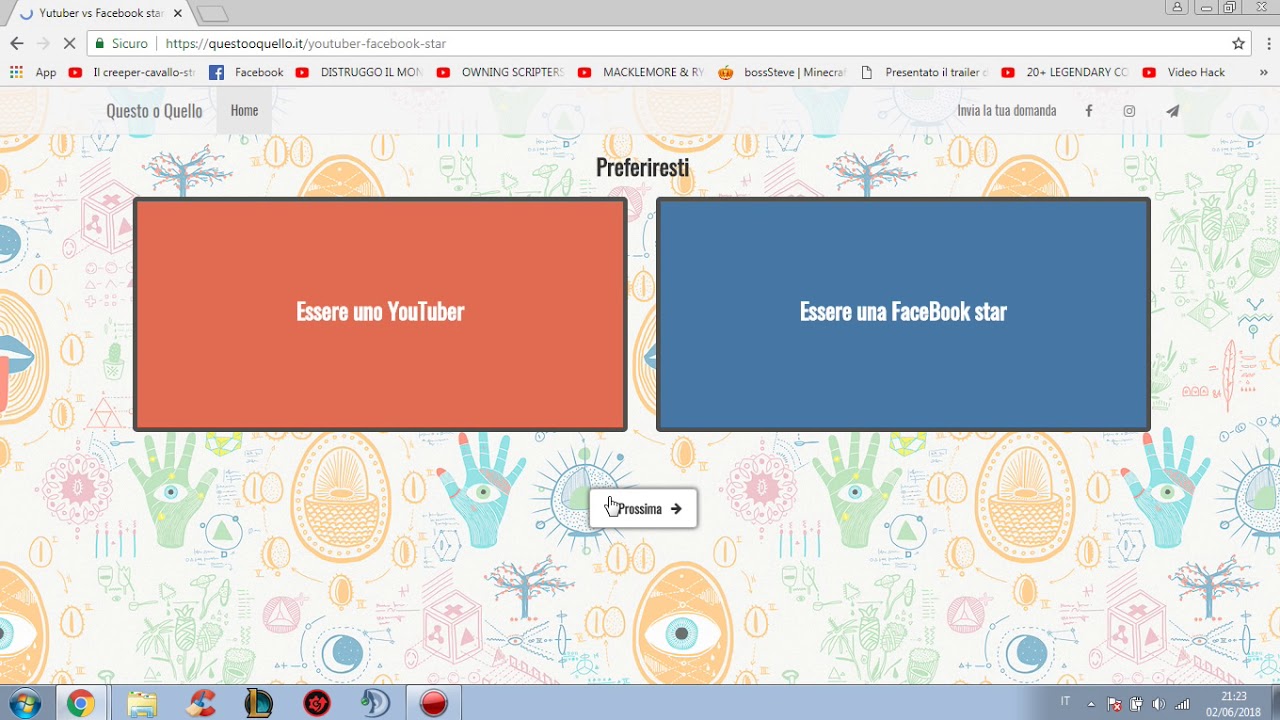Image resolution: width=1280 pixels, height=720 pixels.
Task: Open the DISTRUGGO IL MON bookmark
Action: pos(359,72)
